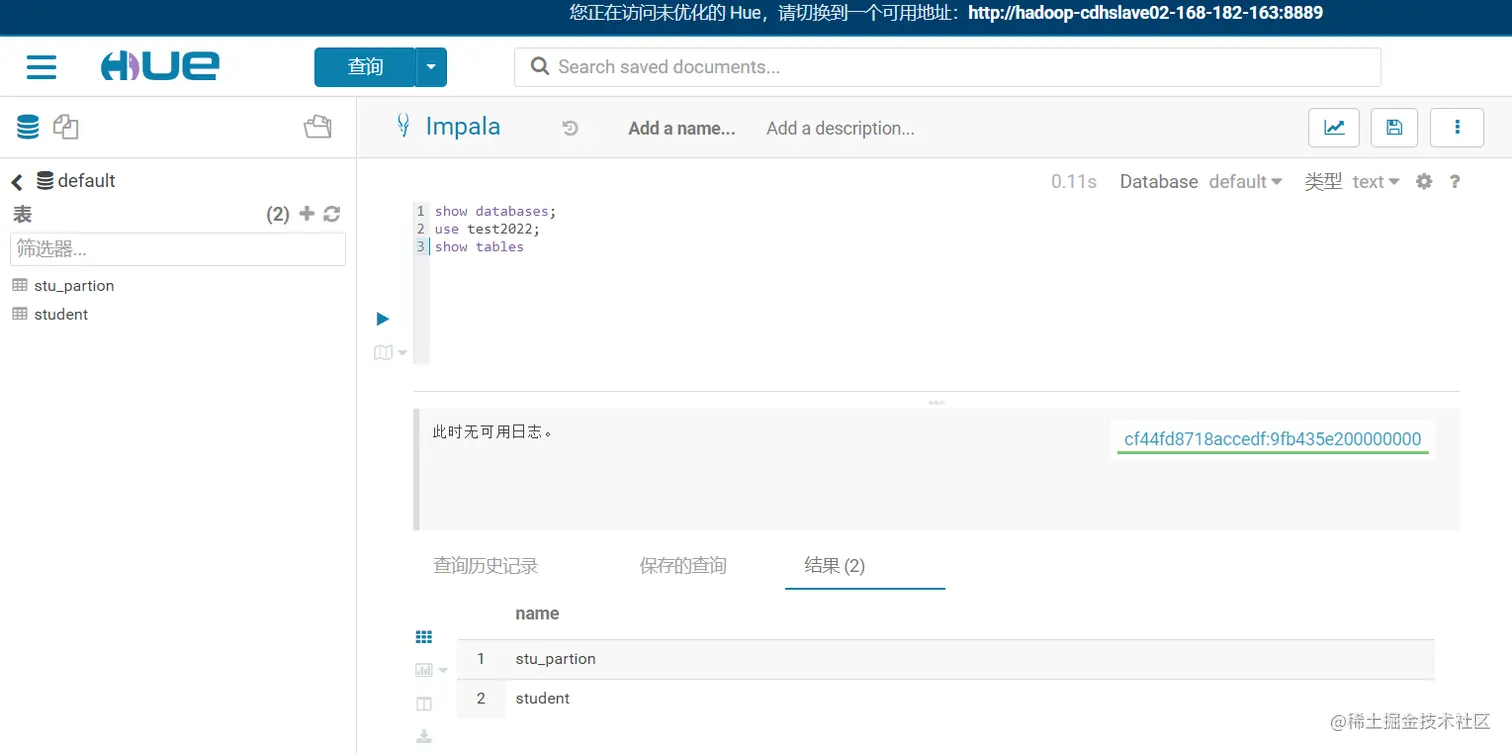1512x753 pixels.
Task: Switch to 保存的查询 tab
Action: pos(683,566)
